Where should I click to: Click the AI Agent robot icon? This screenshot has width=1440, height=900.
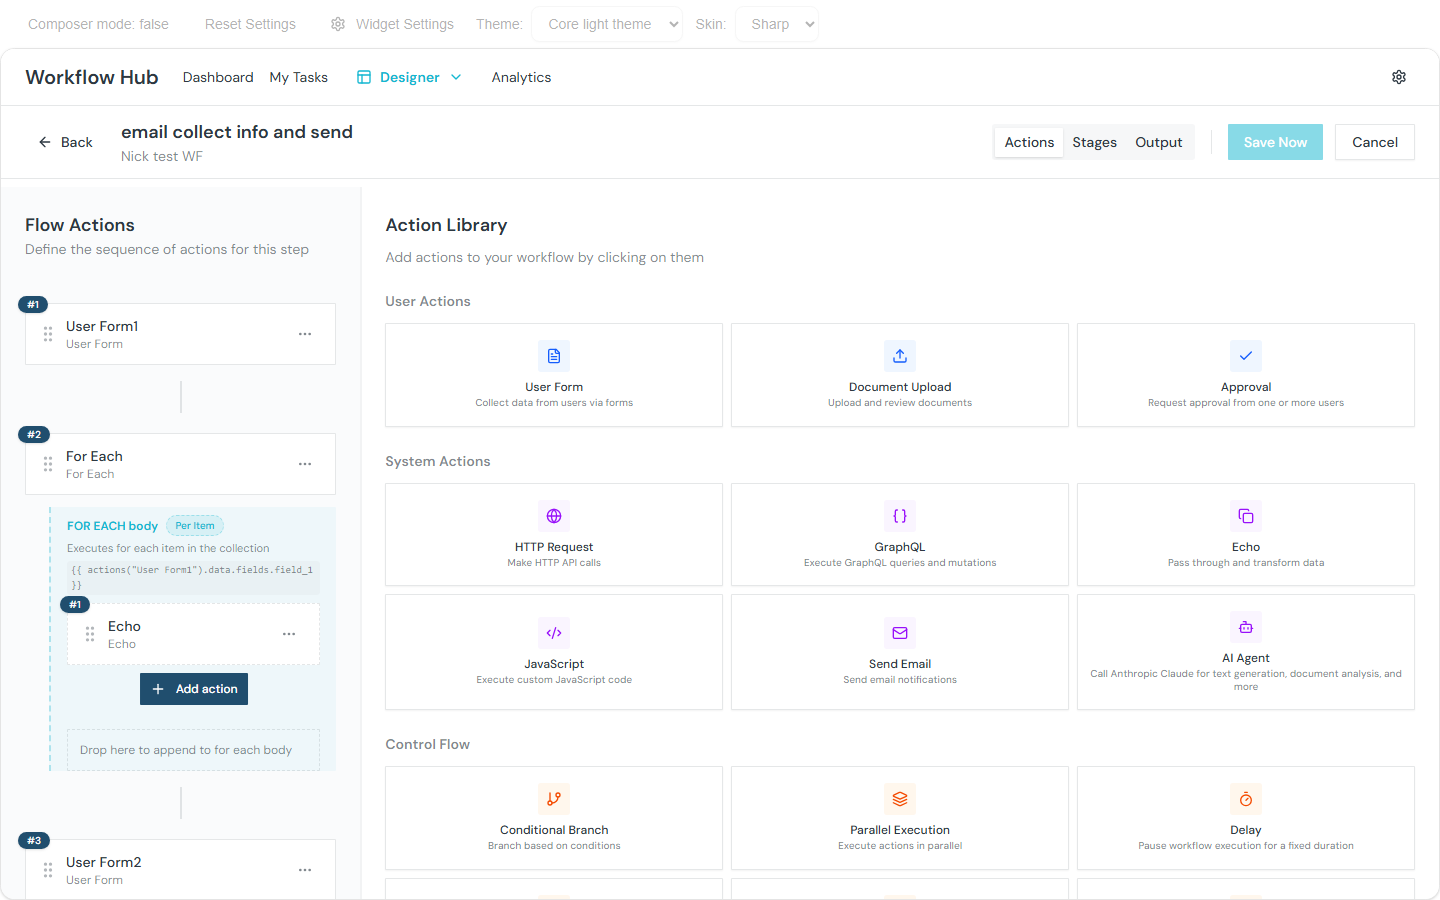[x=1246, y=627]
